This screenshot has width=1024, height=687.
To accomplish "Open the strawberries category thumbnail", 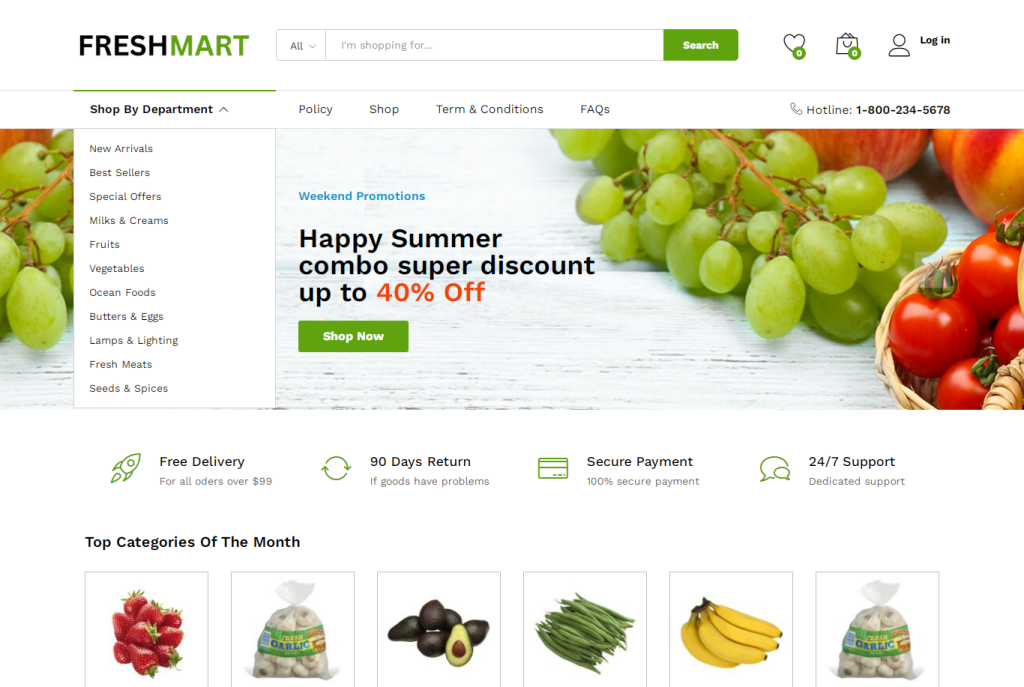I will tap(147, 630).
